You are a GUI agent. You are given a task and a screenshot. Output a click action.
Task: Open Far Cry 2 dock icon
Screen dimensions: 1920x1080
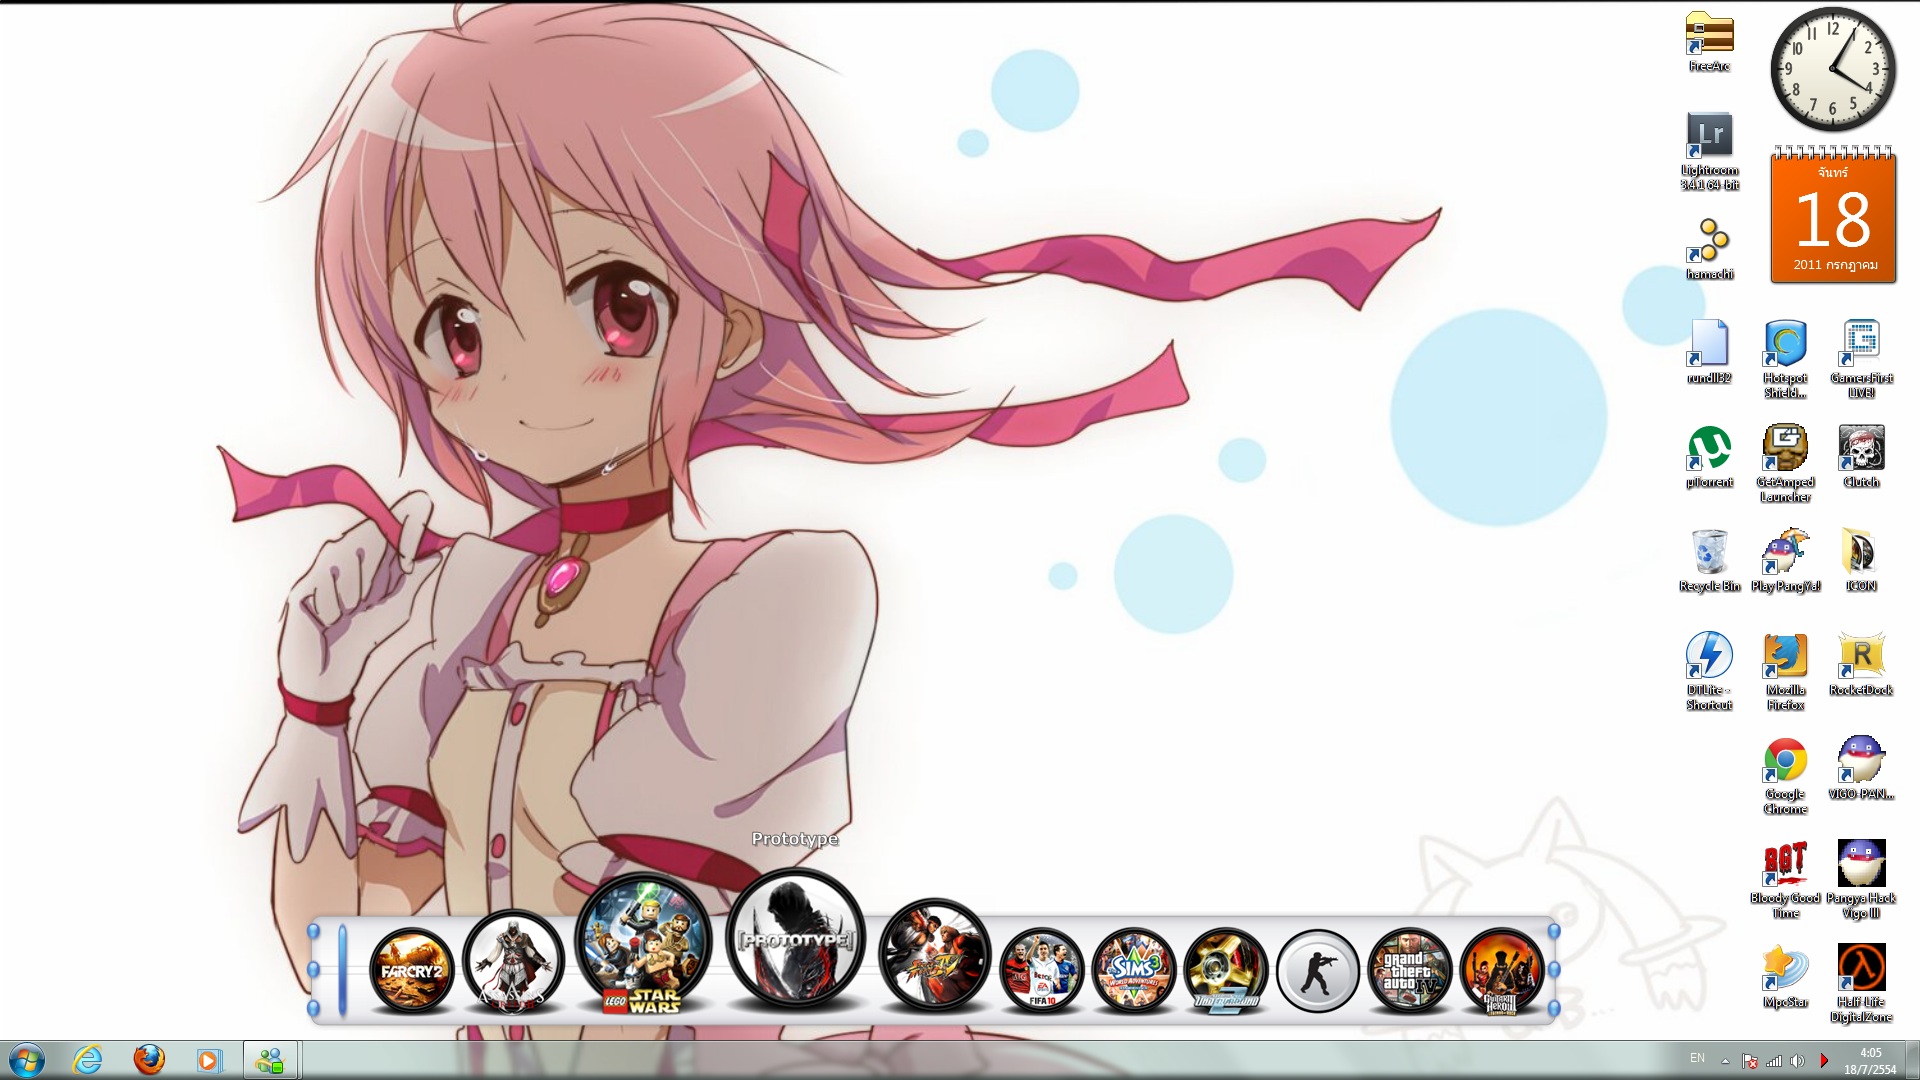click(411, 970)
